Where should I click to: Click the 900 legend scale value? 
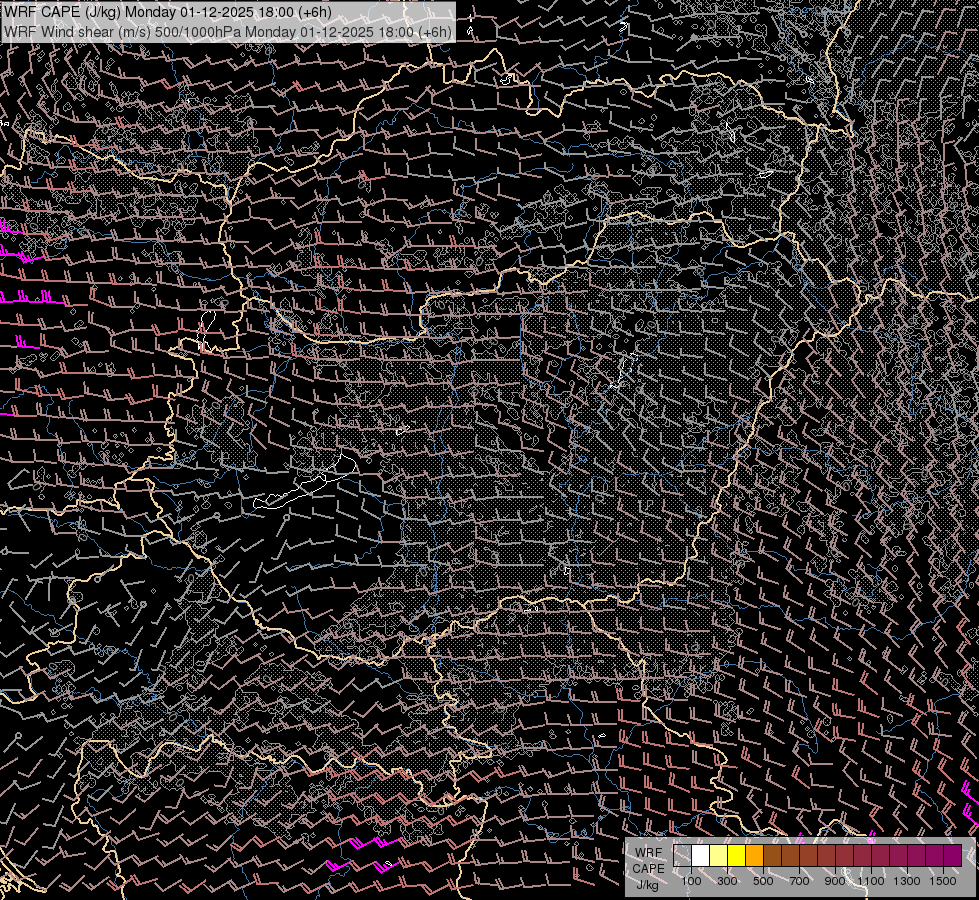[x=835, y=881]
